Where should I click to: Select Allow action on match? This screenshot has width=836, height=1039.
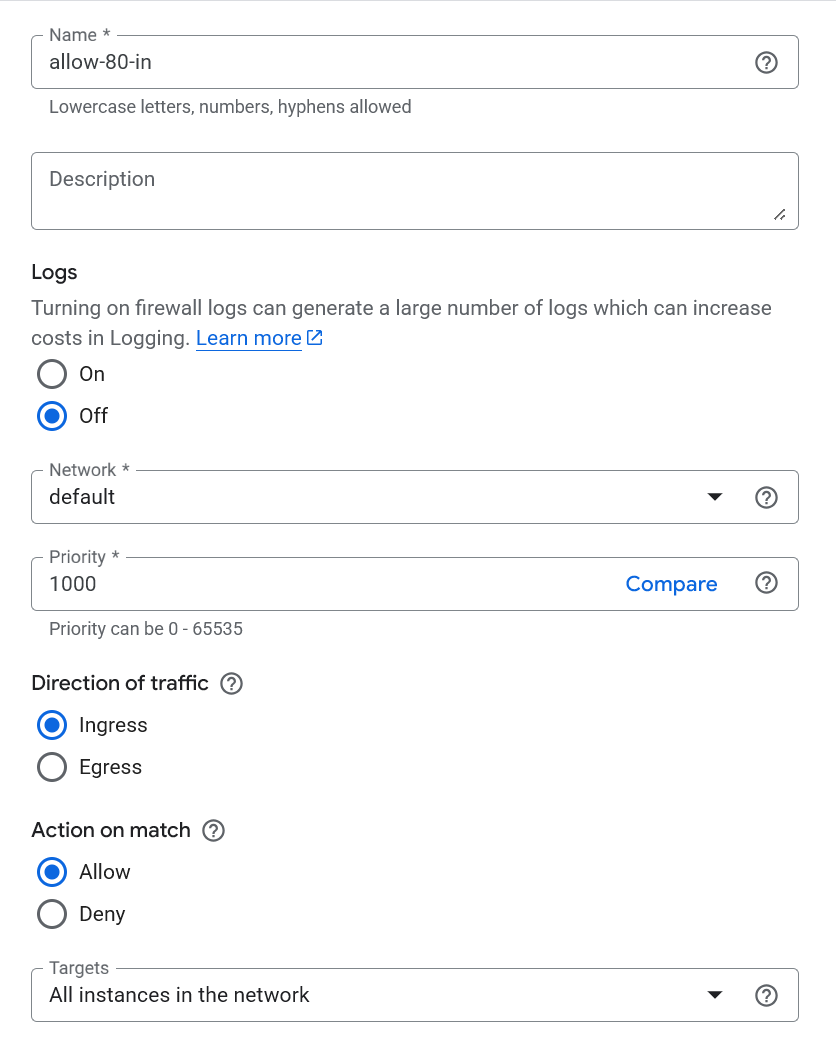pos(52,872)
